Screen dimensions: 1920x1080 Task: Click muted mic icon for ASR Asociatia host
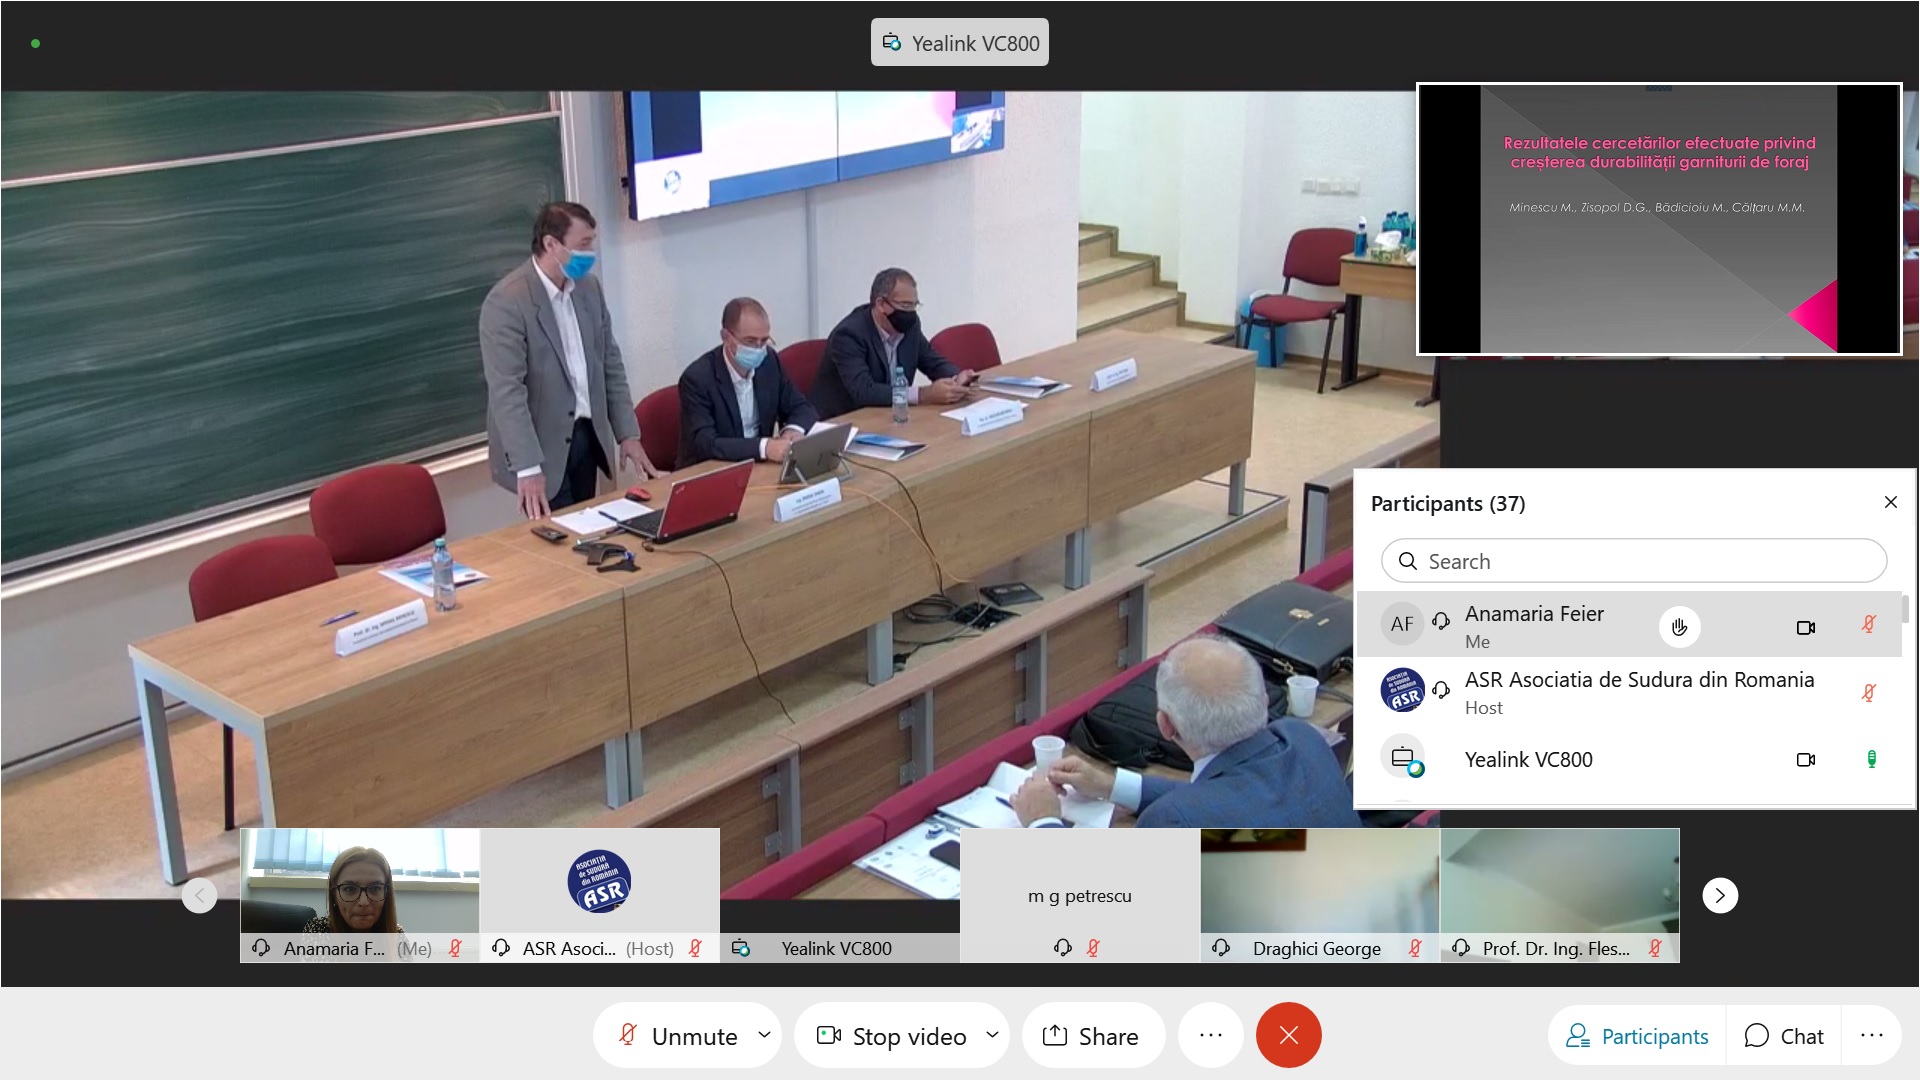pyautogui.click(x=1868, y=693)
